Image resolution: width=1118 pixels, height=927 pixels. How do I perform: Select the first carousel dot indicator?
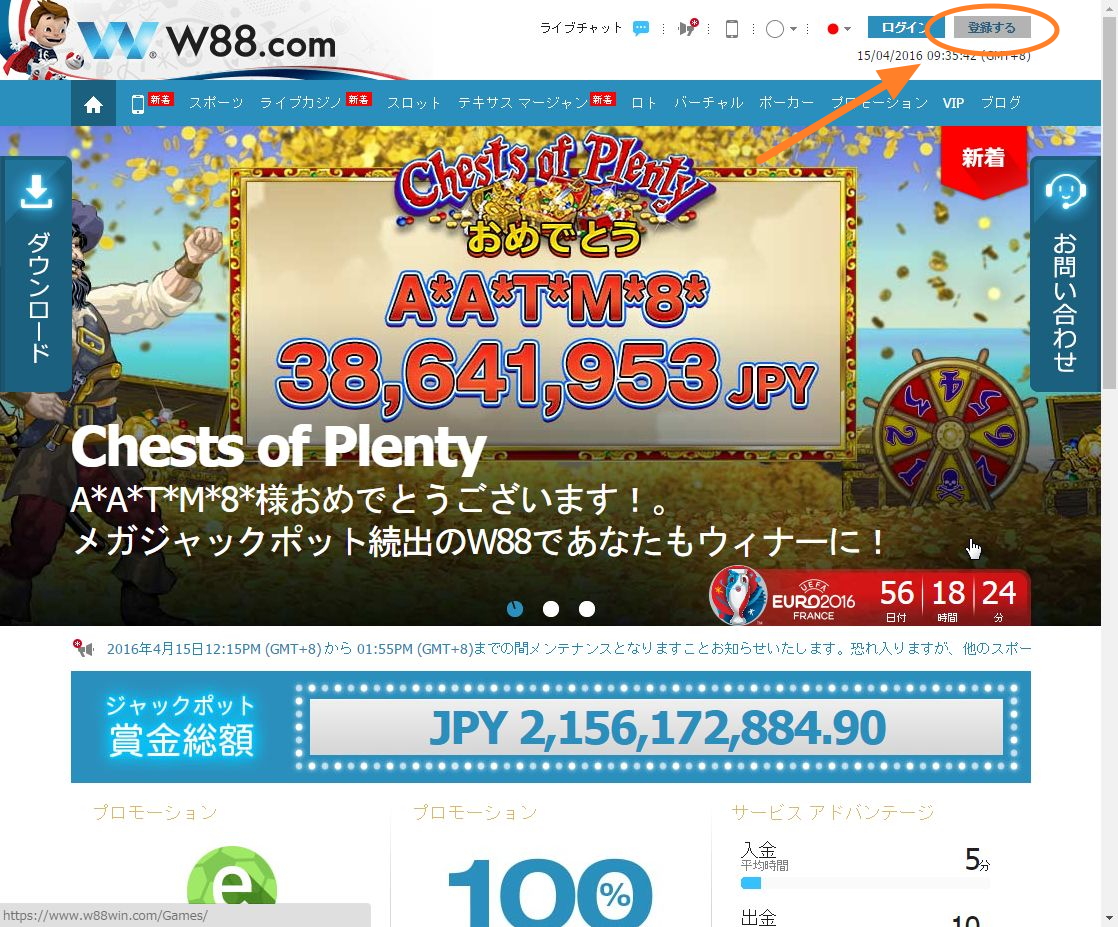pos(515,609)
